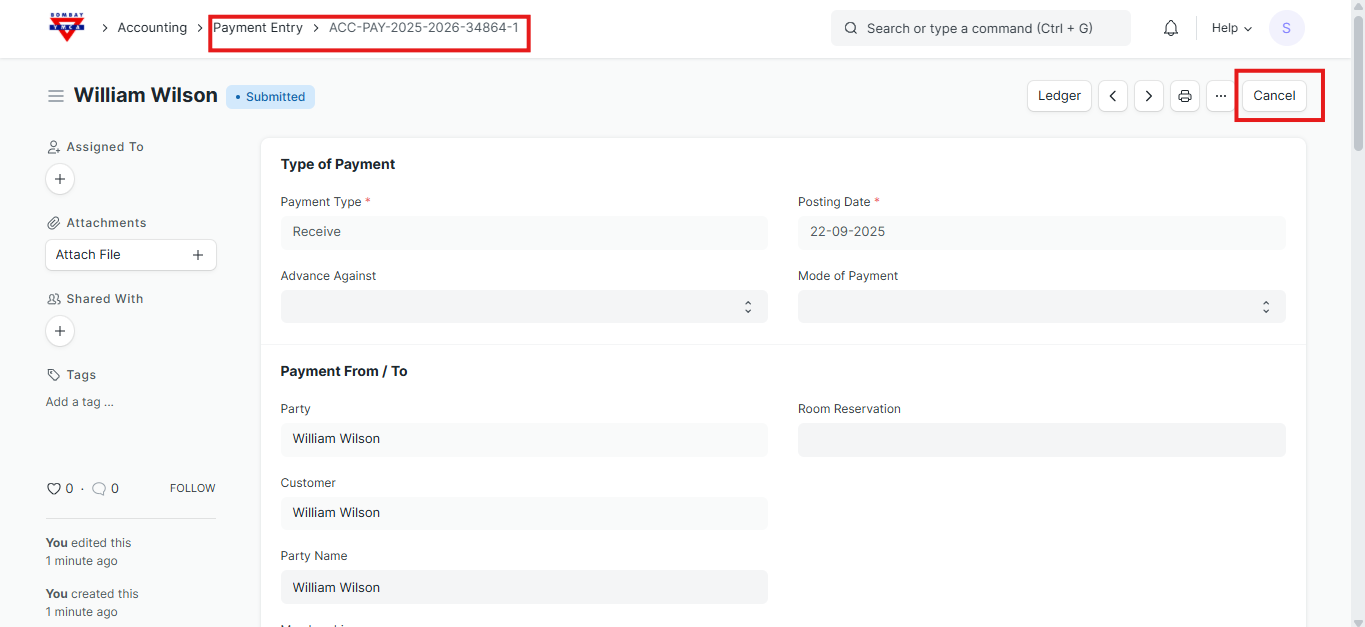
Task: Click the FOLLOW link
Action: tap(192, 489)
